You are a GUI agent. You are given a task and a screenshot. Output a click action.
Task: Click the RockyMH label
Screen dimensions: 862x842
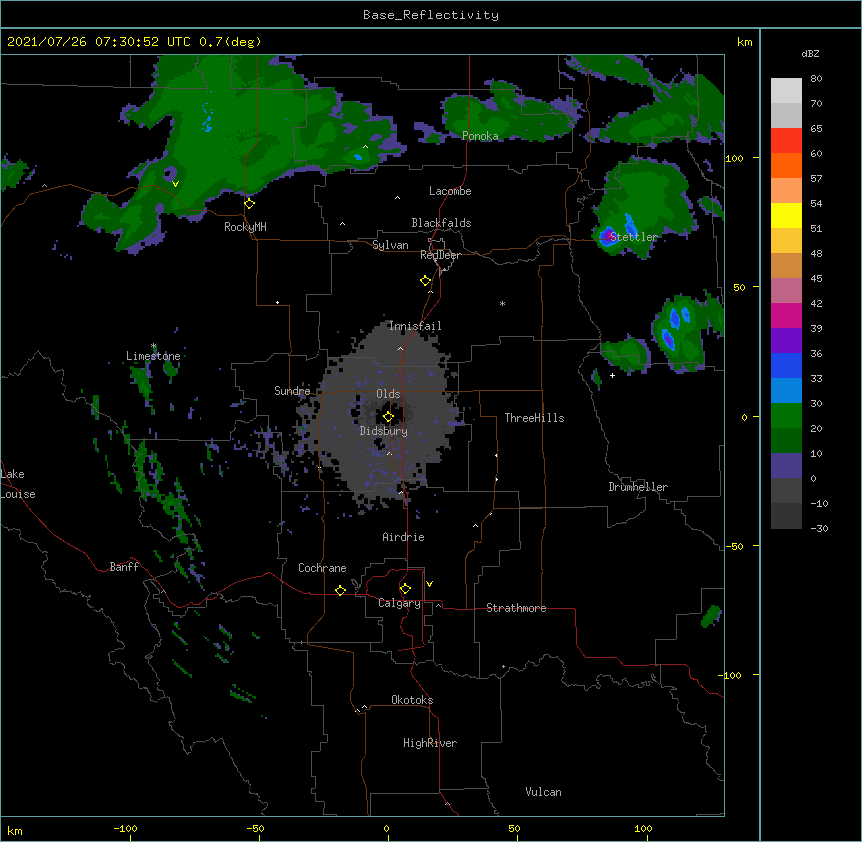coord(245,227)
